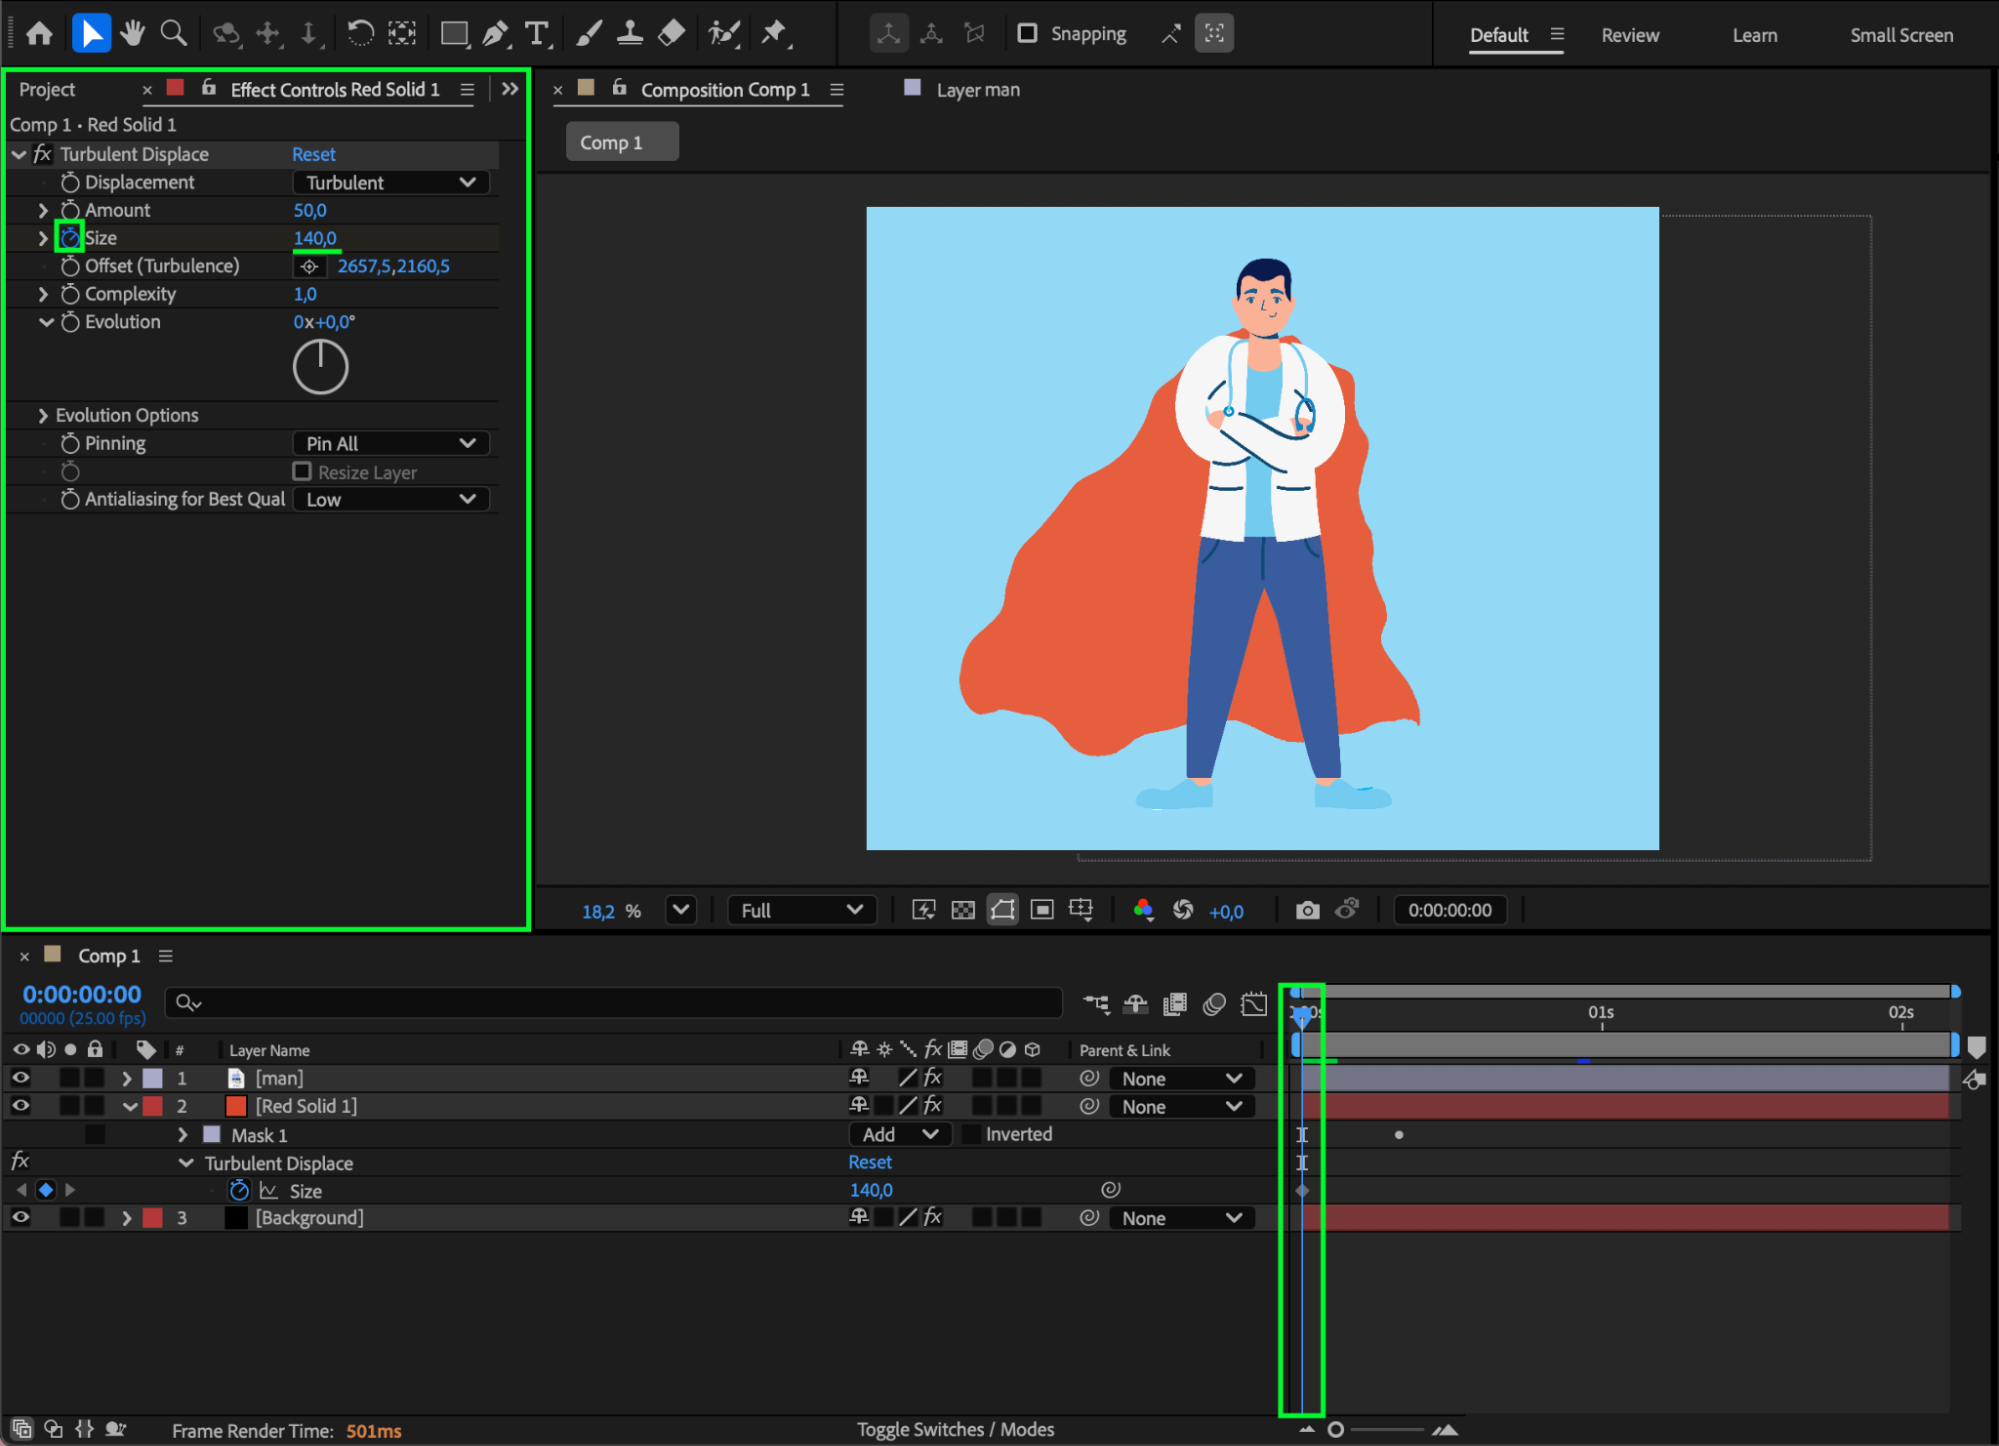Click the Size value 140,0 in Effect Controls

pyautogui.click(x=315, y=238)
